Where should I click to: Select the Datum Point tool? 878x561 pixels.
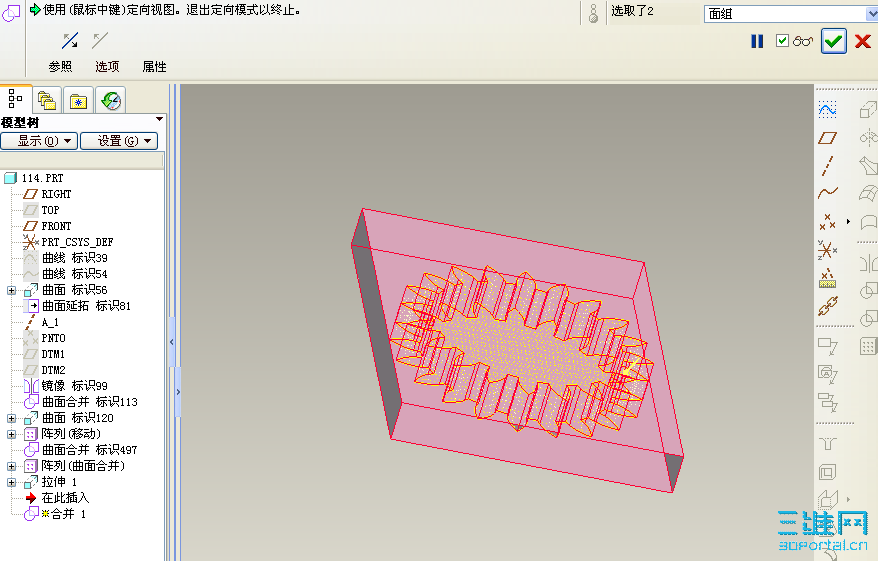pyautogui.click(x=827, y=222)
